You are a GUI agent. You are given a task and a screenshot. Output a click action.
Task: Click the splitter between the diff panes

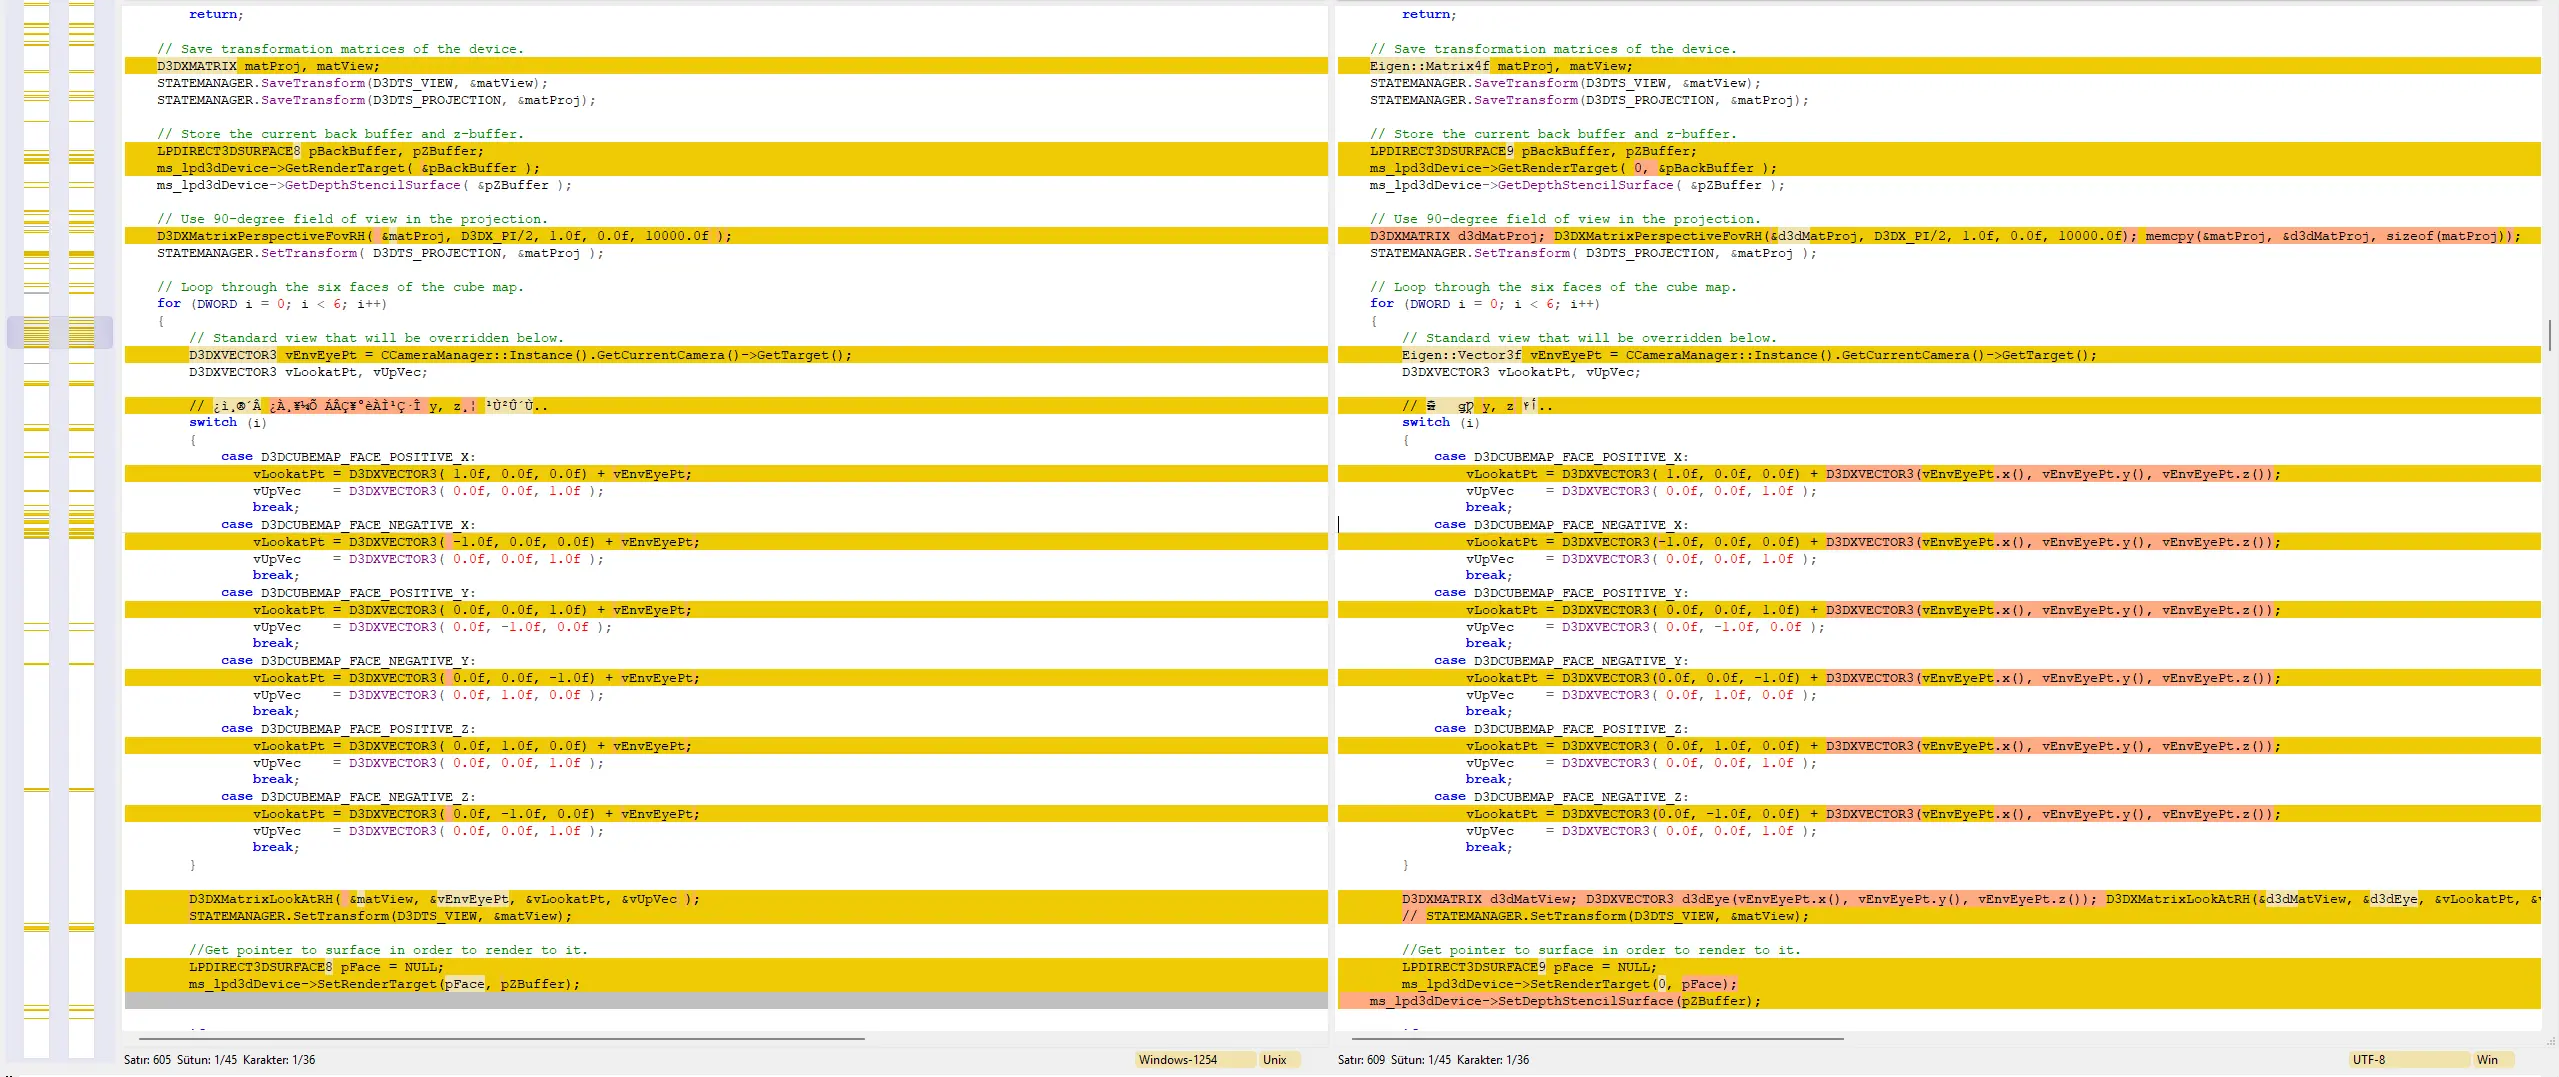pos(1332,518)
